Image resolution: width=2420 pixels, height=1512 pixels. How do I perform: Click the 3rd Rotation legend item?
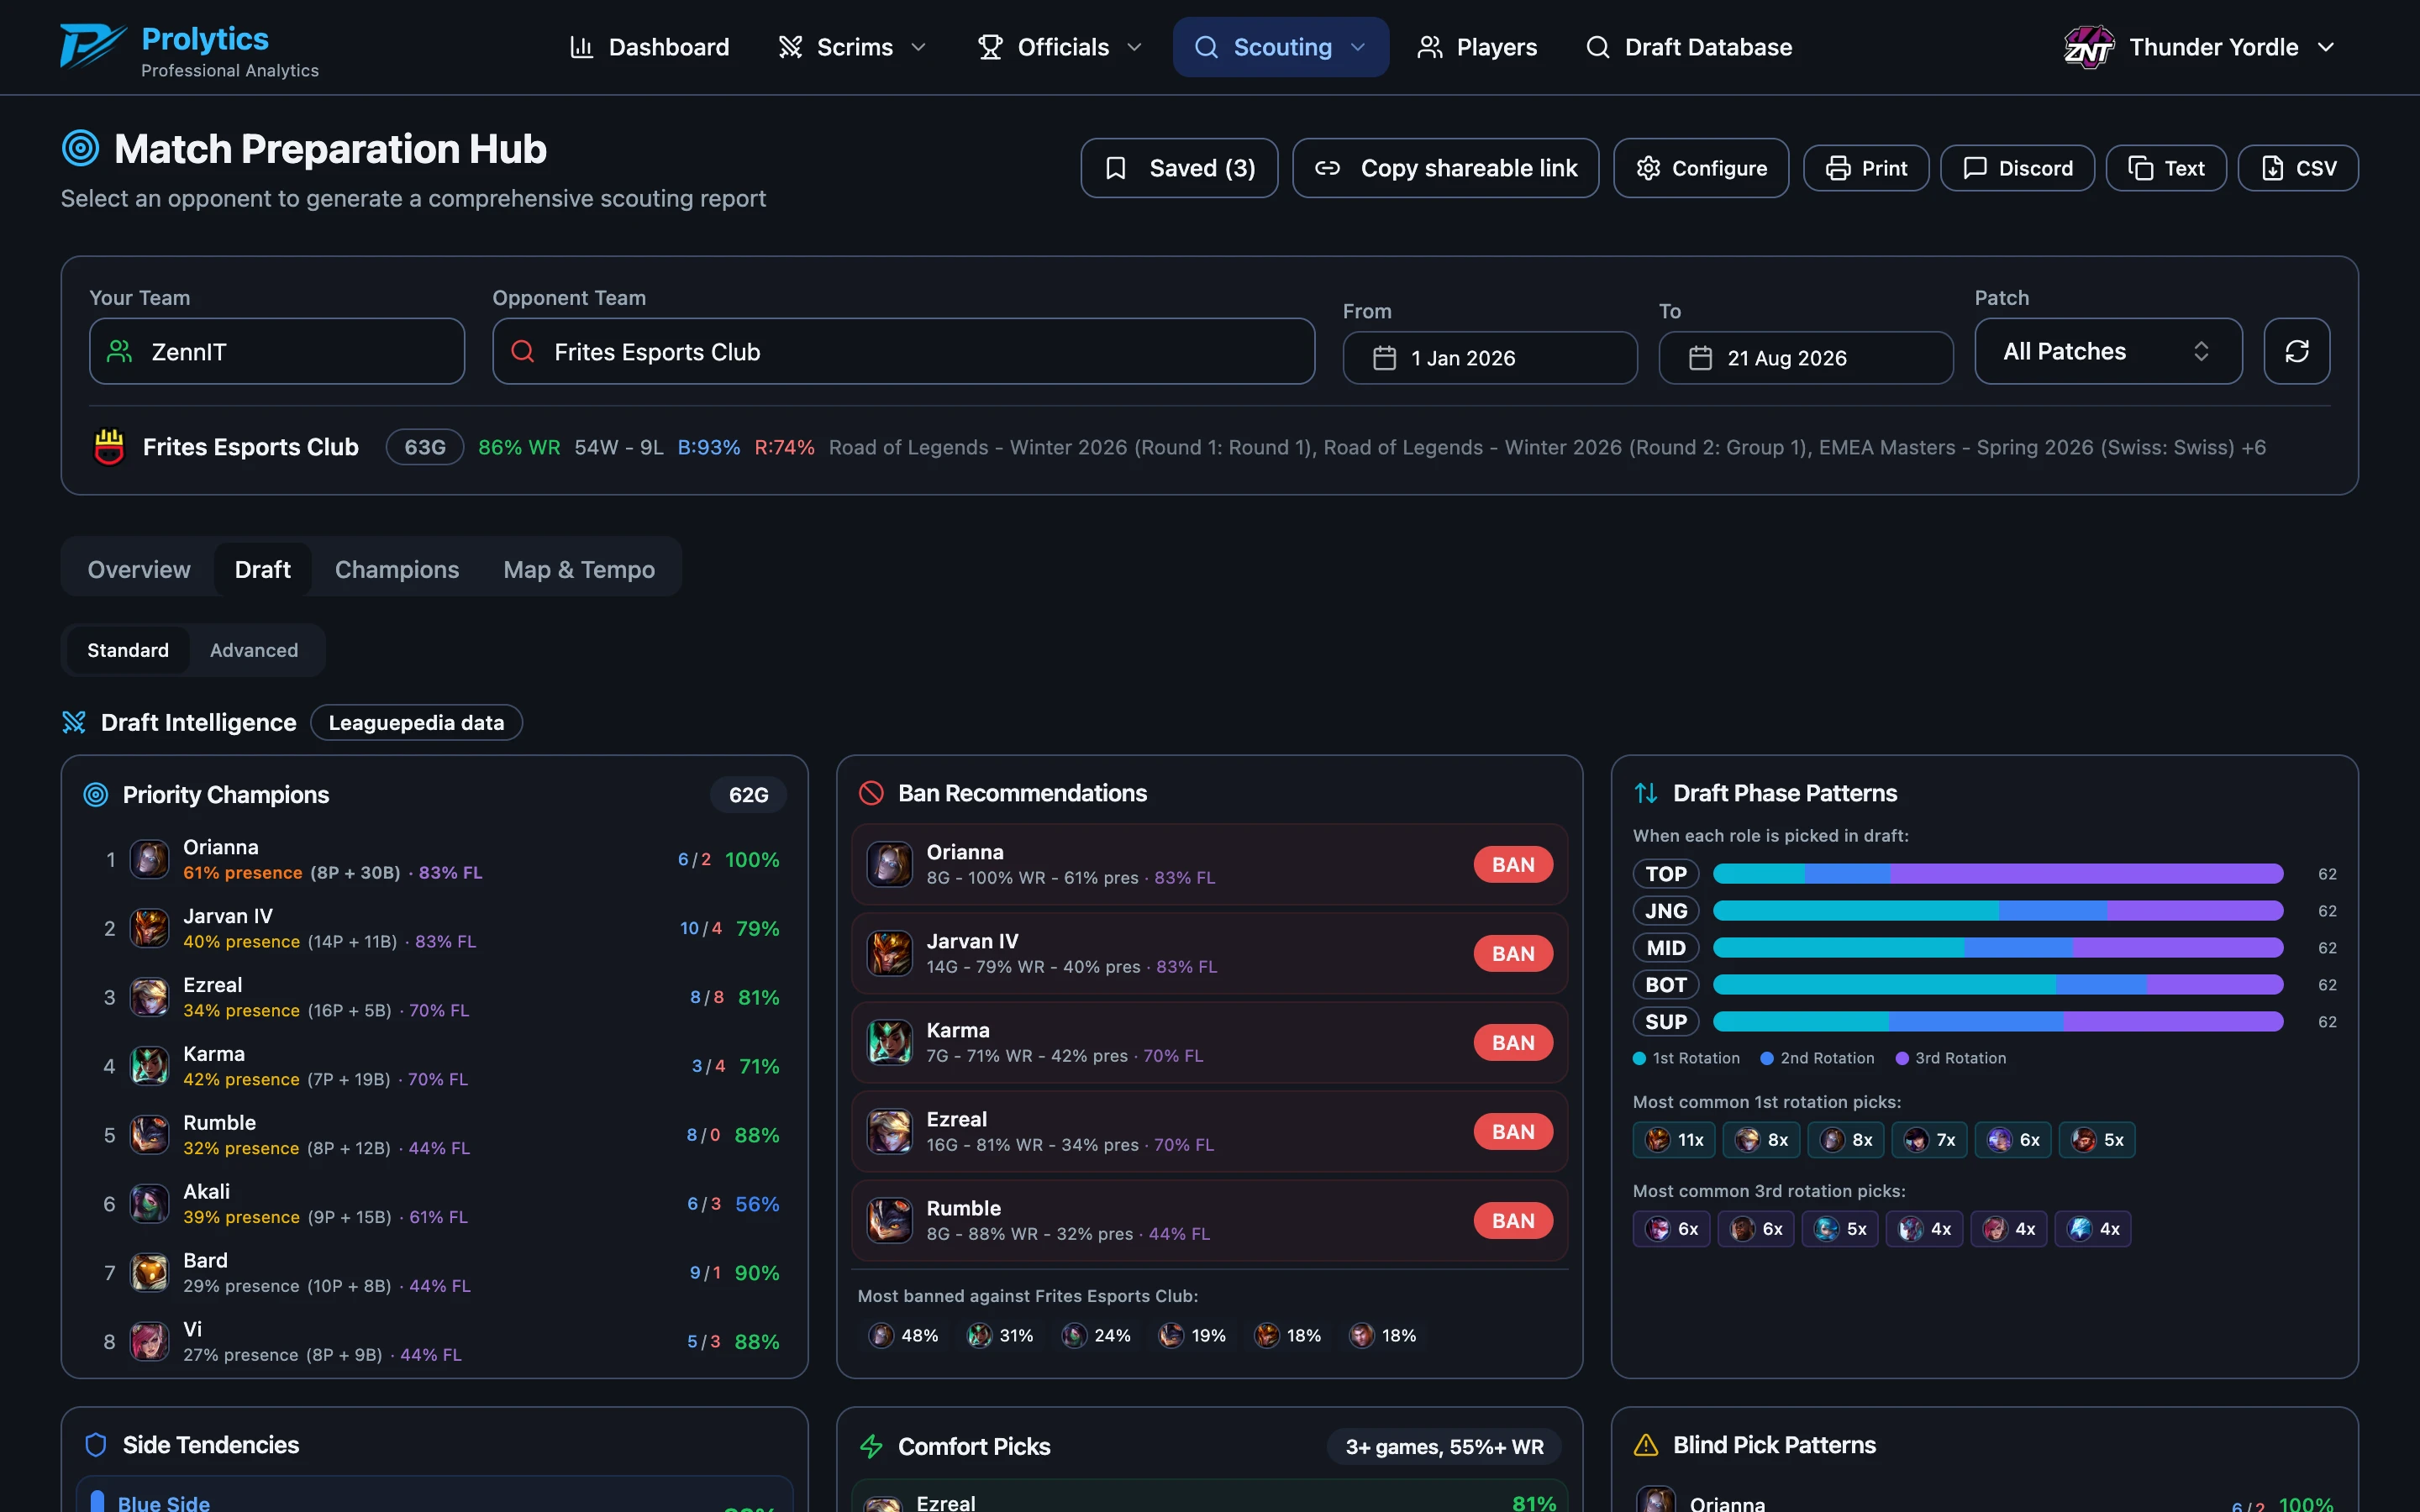click(1950, 1058)
